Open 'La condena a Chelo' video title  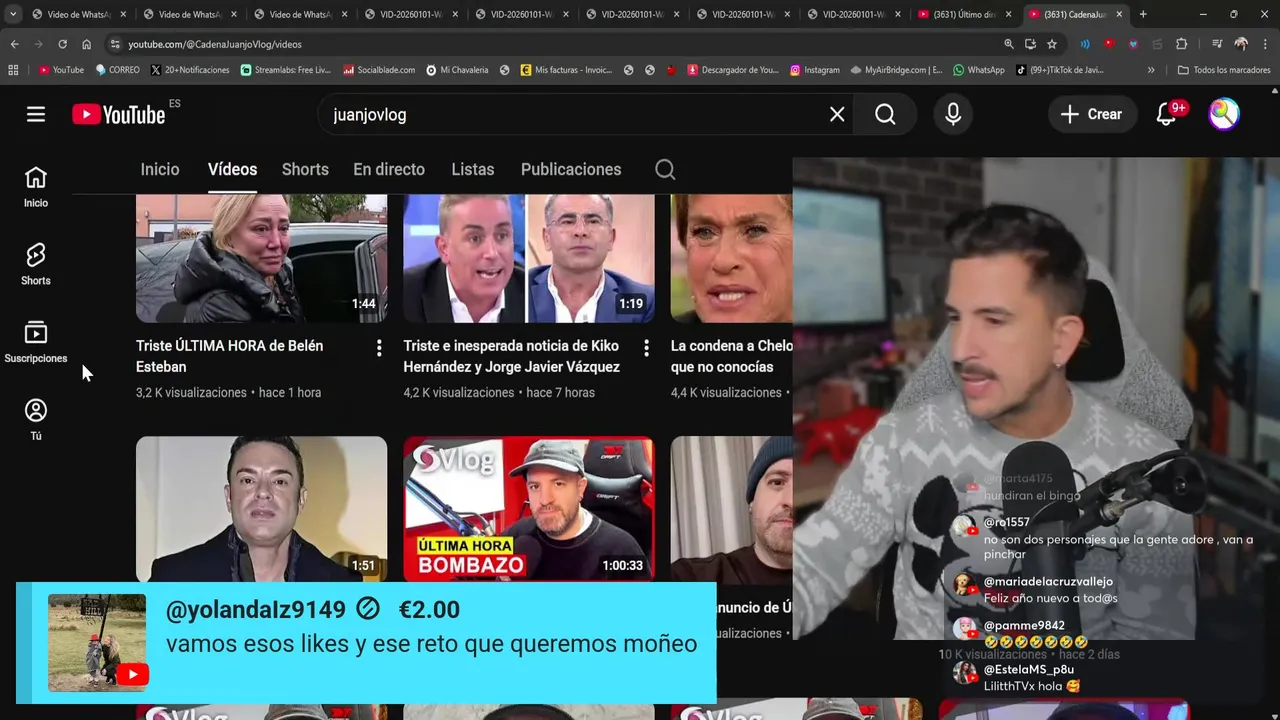click(731, 356)
